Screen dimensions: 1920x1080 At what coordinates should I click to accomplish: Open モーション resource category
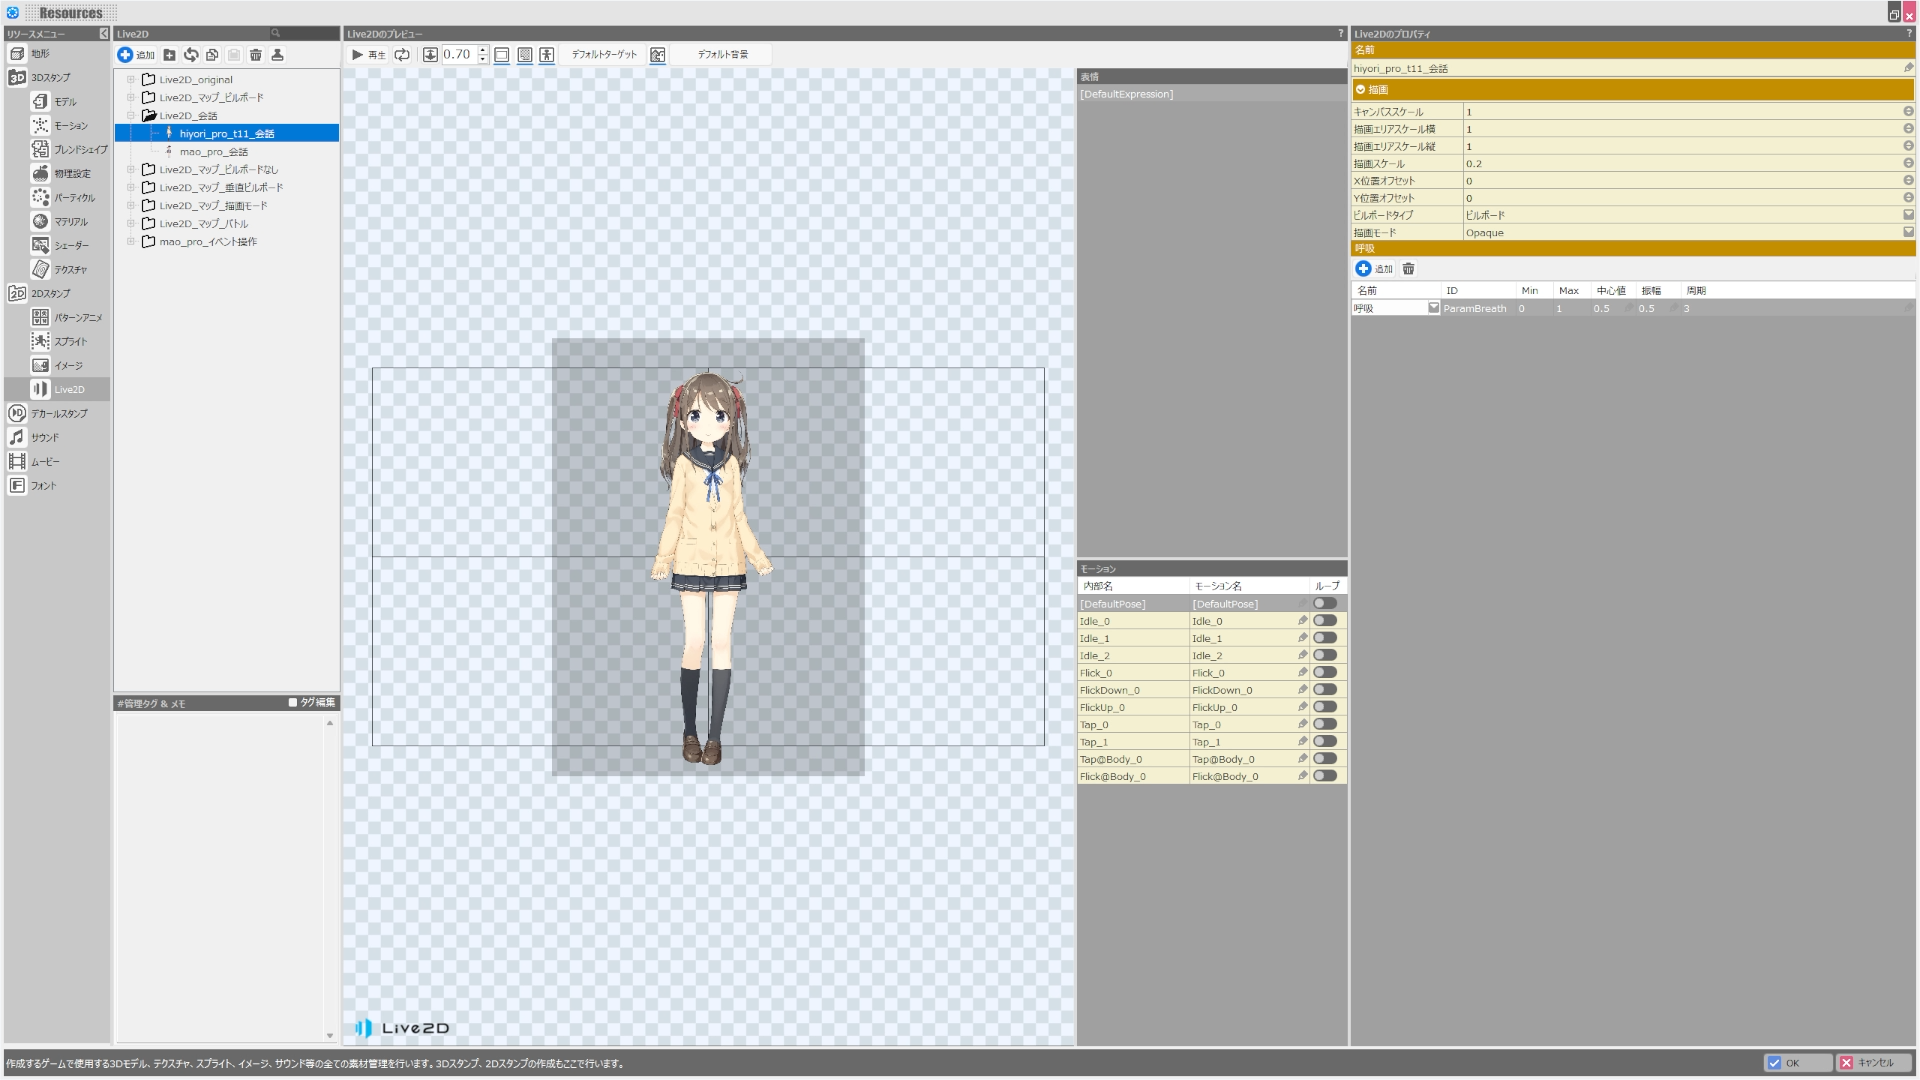[60, 126]
